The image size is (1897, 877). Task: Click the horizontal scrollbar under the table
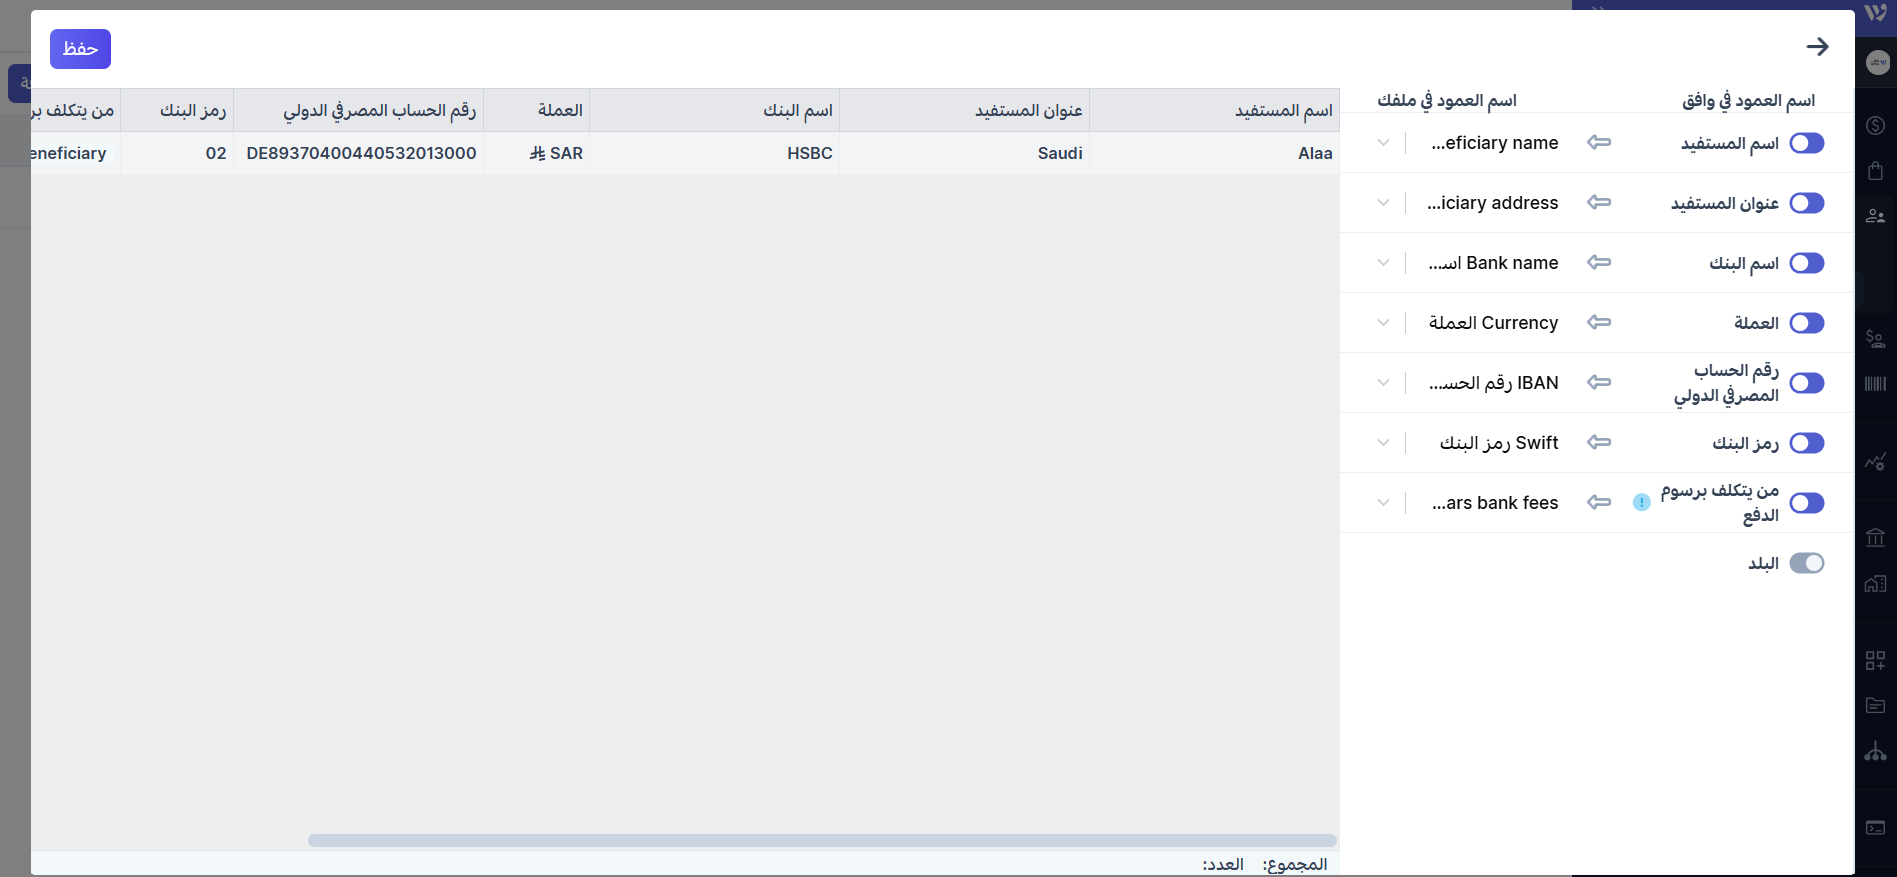821,840
